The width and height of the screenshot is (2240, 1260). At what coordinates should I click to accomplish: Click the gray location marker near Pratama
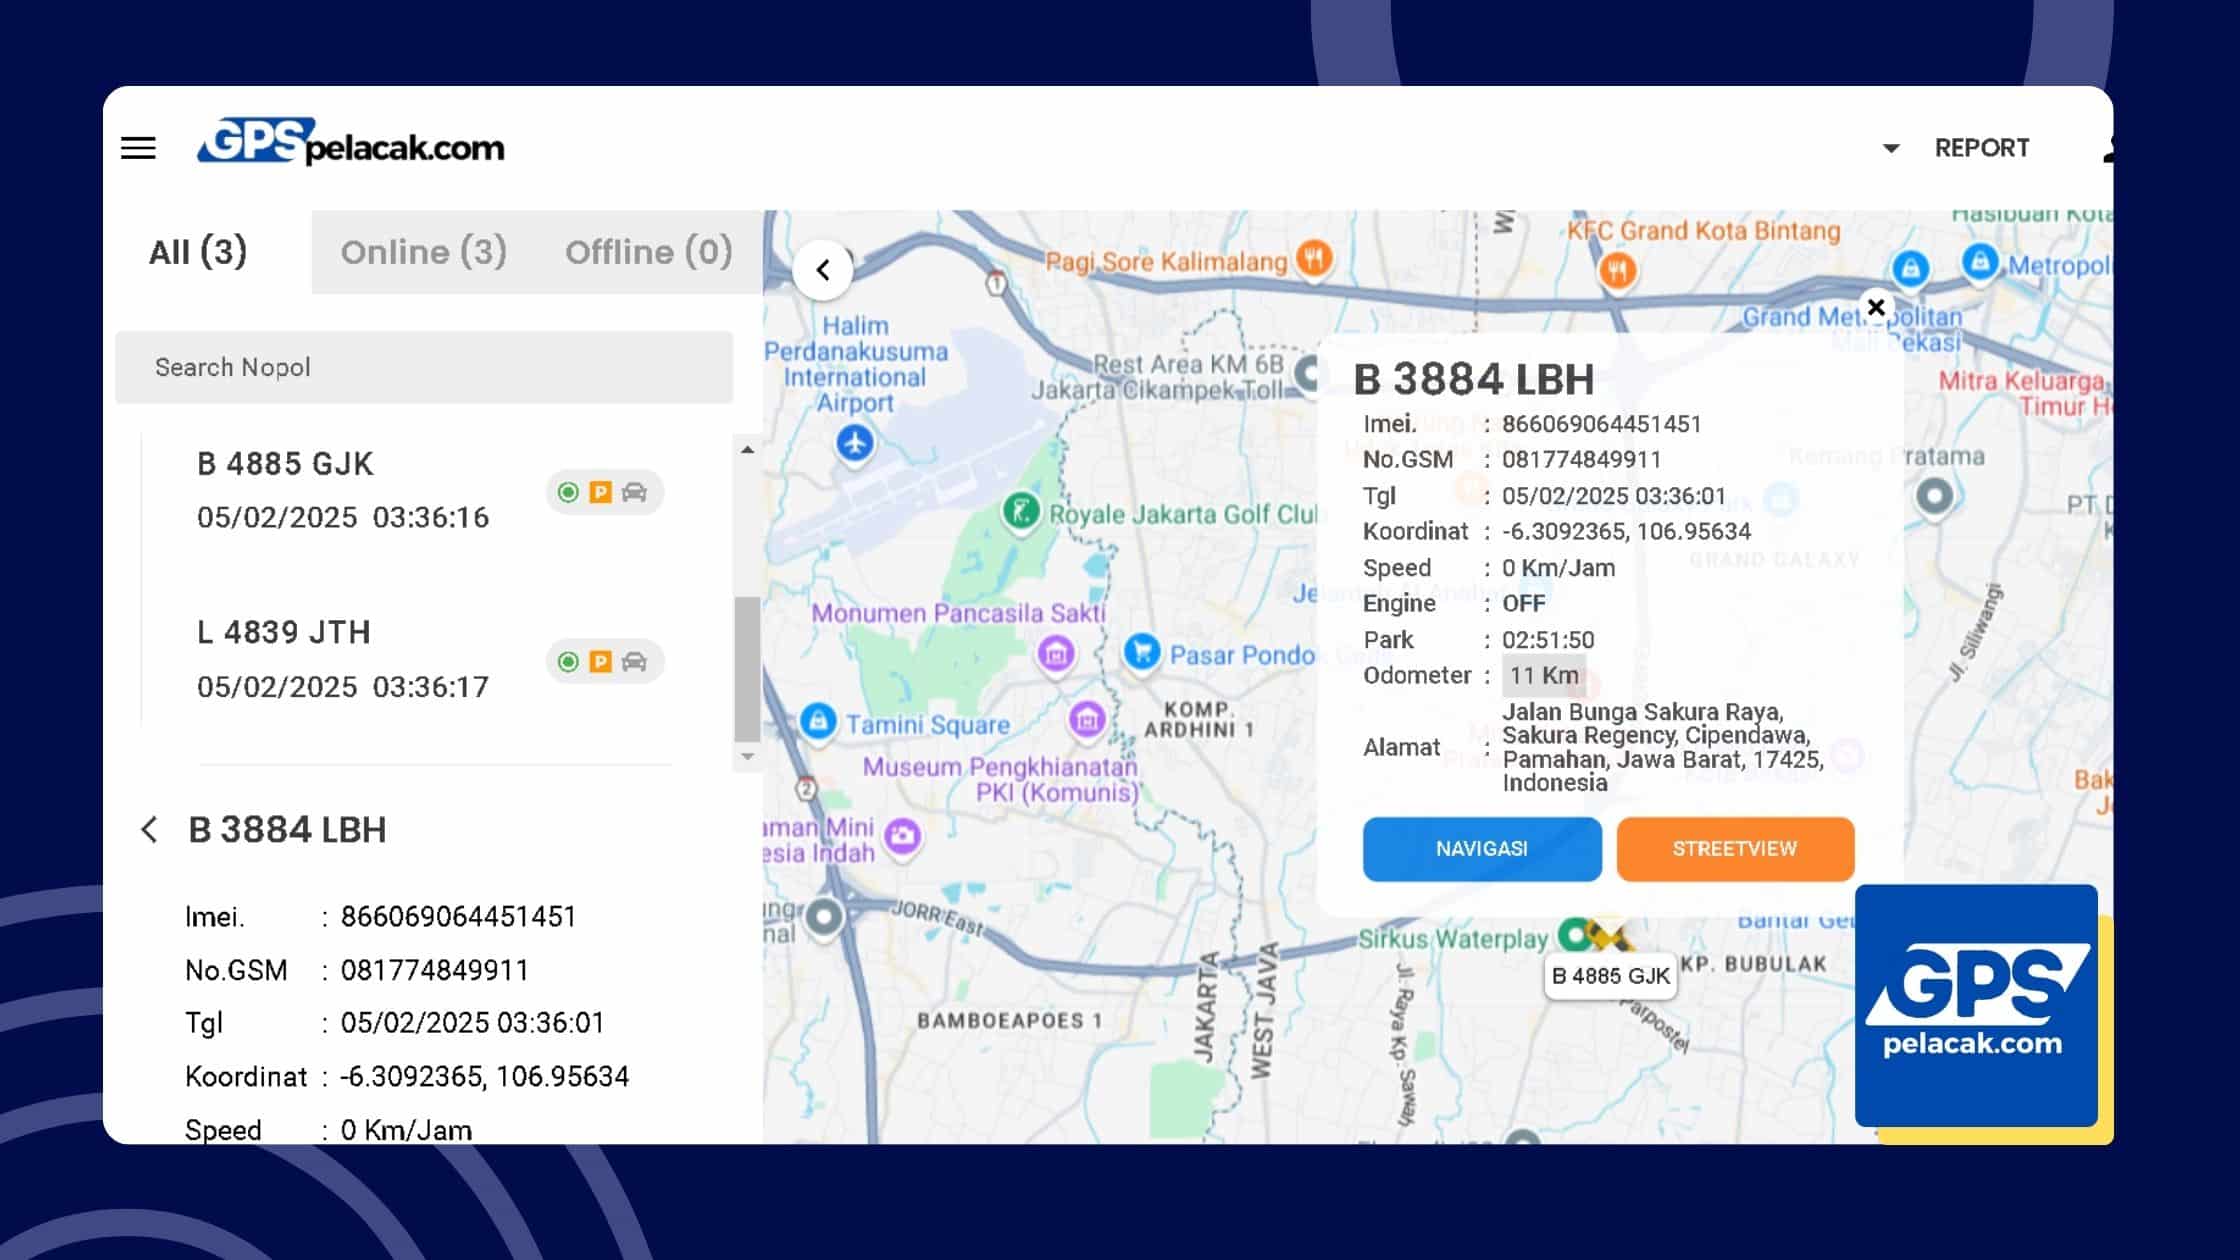point(1934,497)
